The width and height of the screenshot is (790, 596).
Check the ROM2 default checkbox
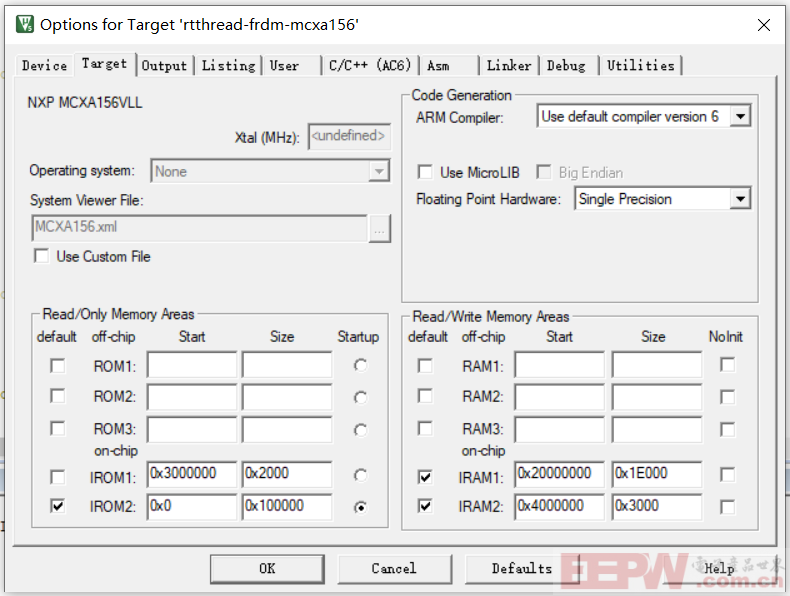click(57, 396)
